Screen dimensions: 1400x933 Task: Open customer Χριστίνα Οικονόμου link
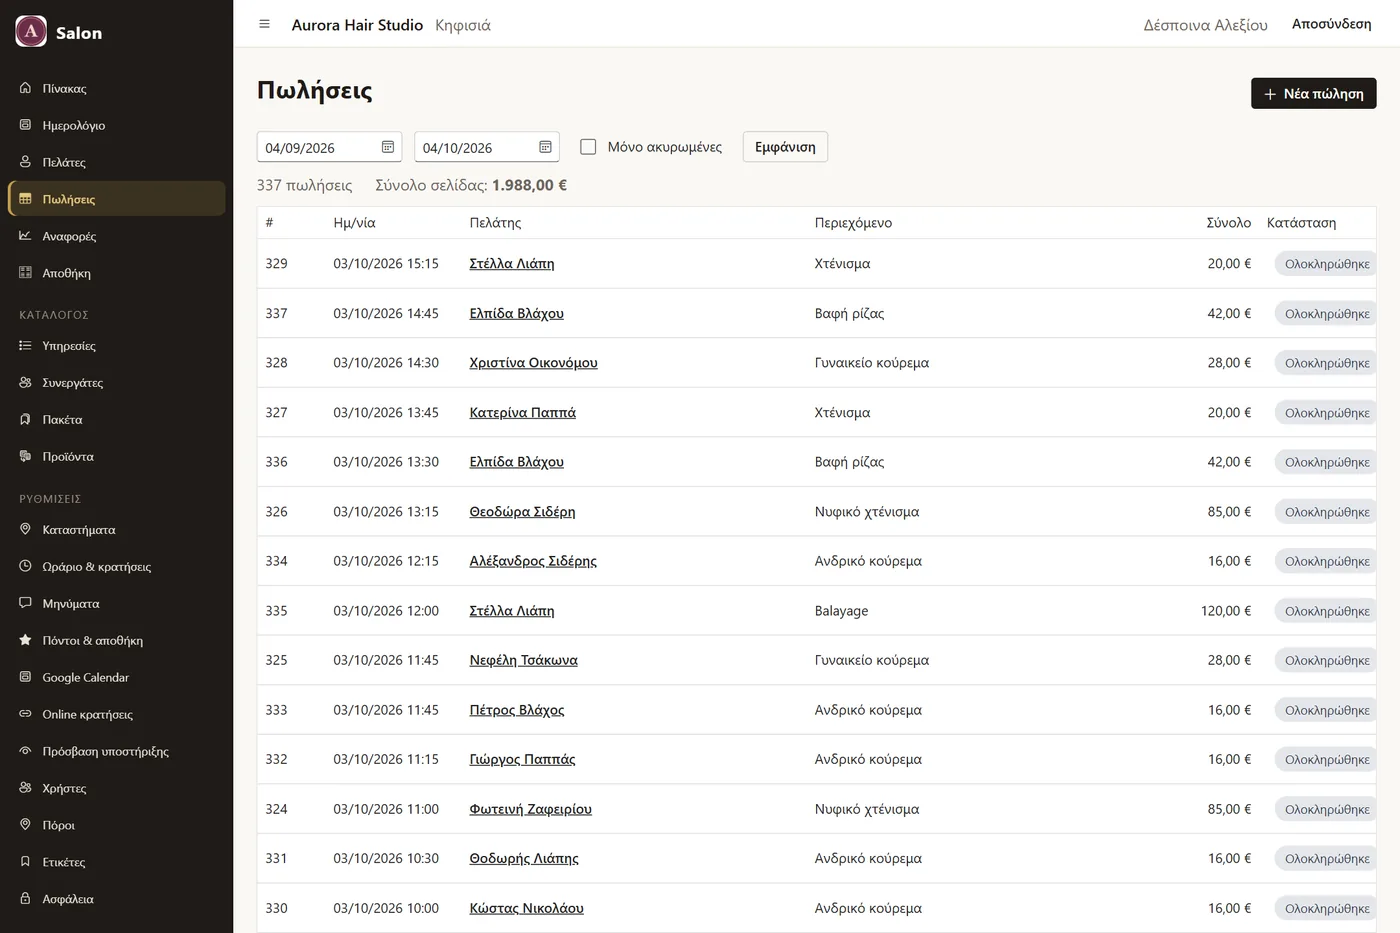tap(533, 363)
